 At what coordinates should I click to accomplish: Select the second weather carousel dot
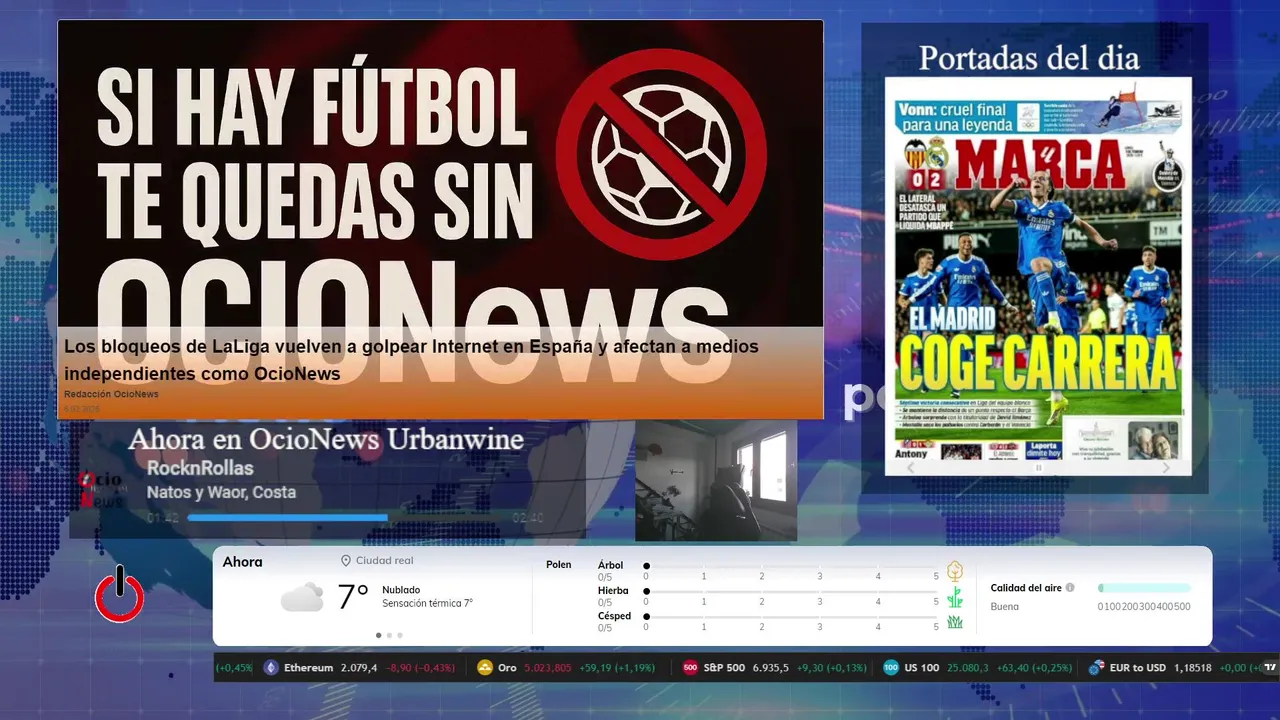click(x=389, y=635)
